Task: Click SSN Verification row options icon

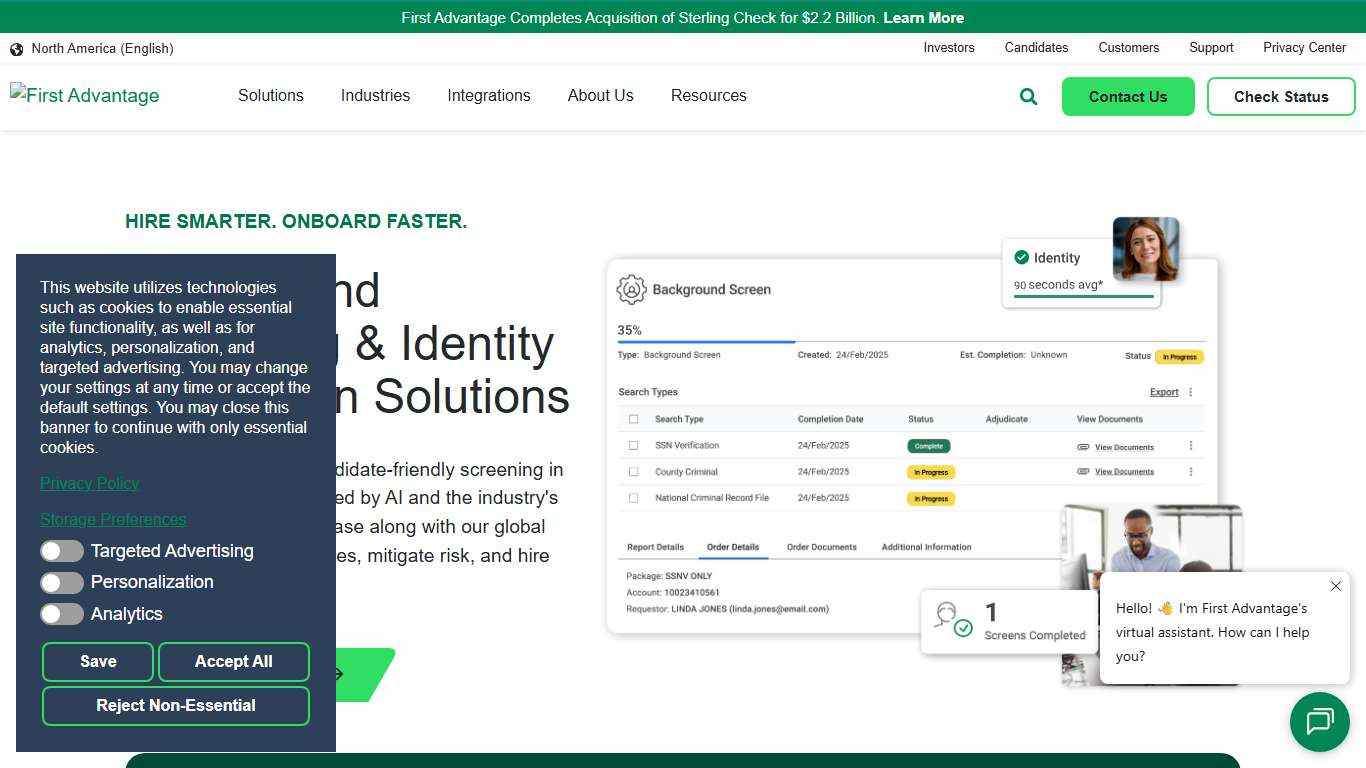Action: pyautogui.click(x=1190, y=446)
